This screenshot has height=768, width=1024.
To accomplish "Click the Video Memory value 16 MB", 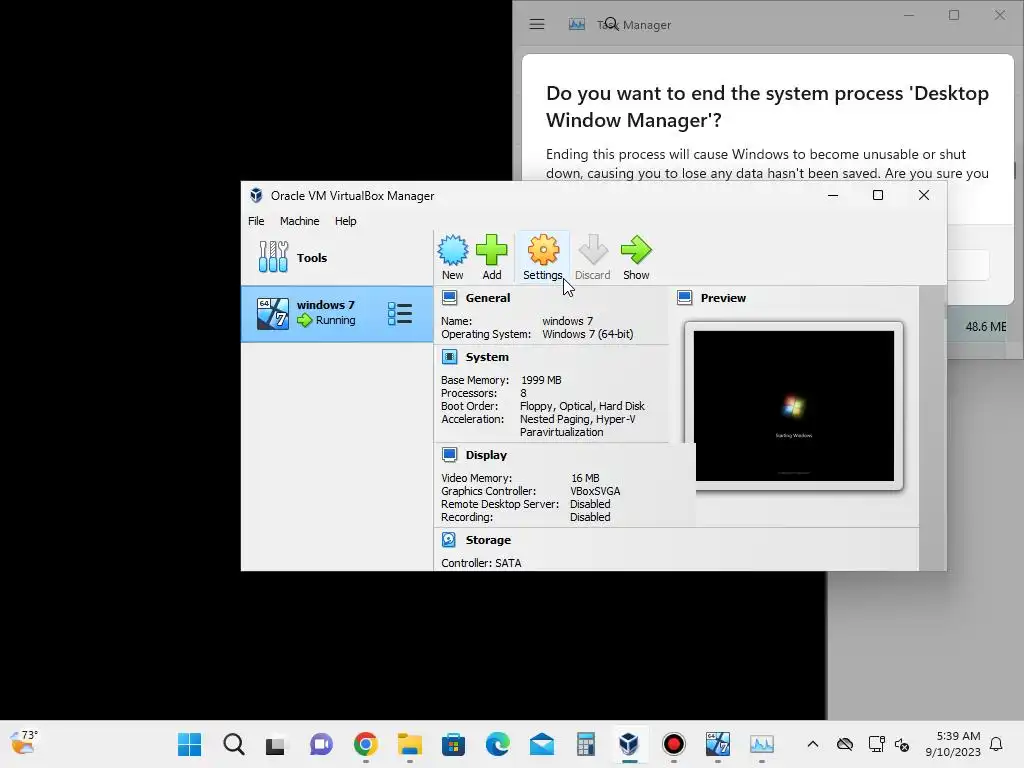I will click(x=585, y=478).
